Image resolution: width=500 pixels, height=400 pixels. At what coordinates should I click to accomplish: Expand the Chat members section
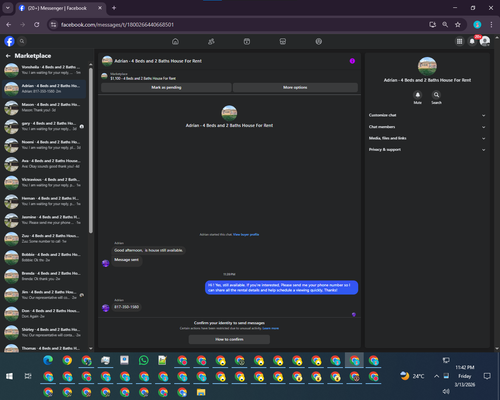427,127
